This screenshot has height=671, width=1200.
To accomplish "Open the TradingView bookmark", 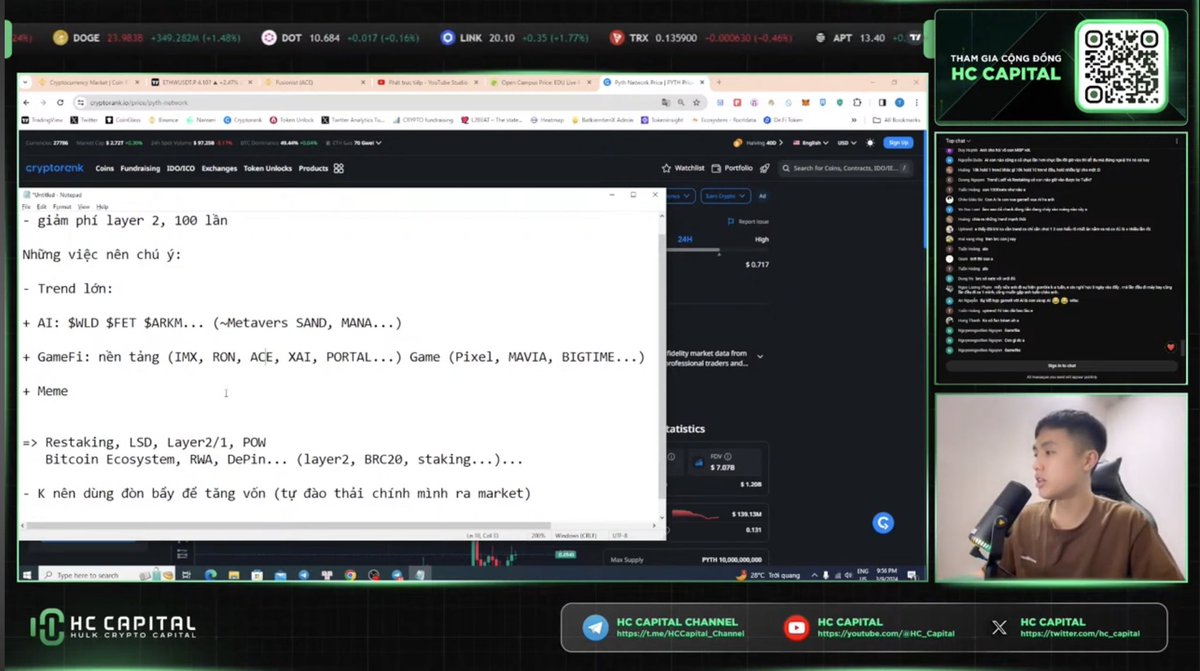I will tap(43, 119).
